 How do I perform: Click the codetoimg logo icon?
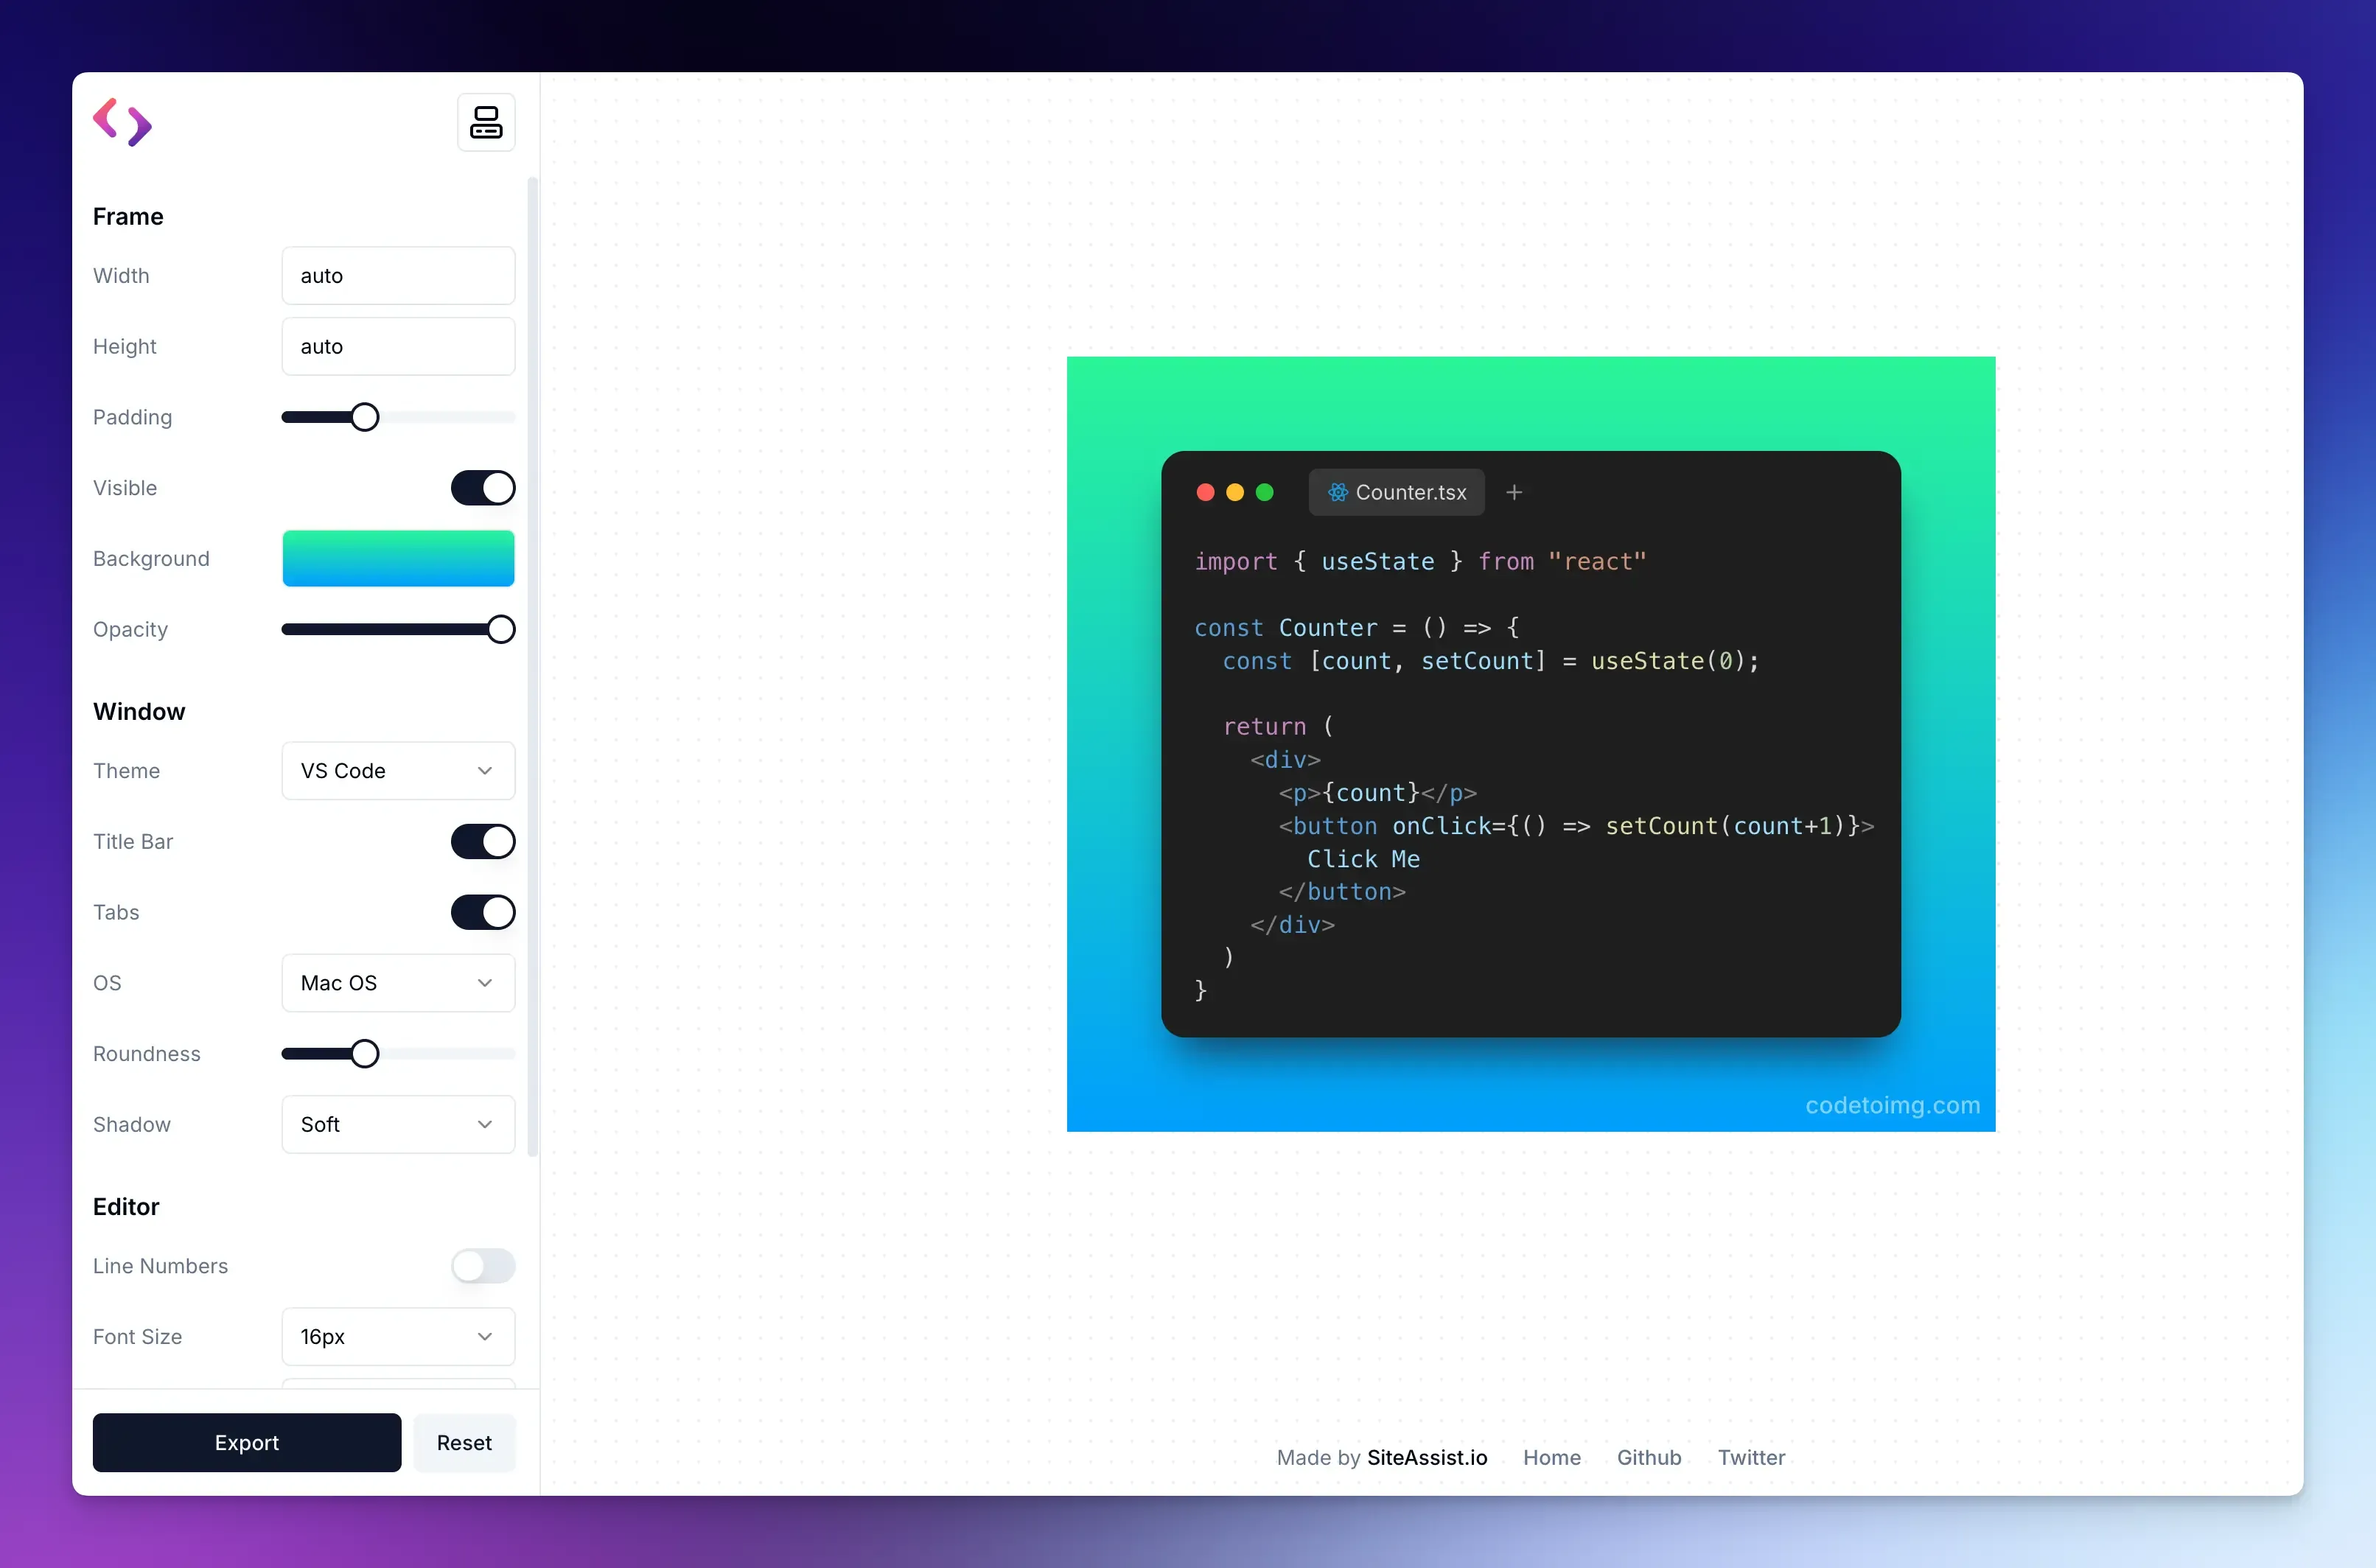point(122,121)
